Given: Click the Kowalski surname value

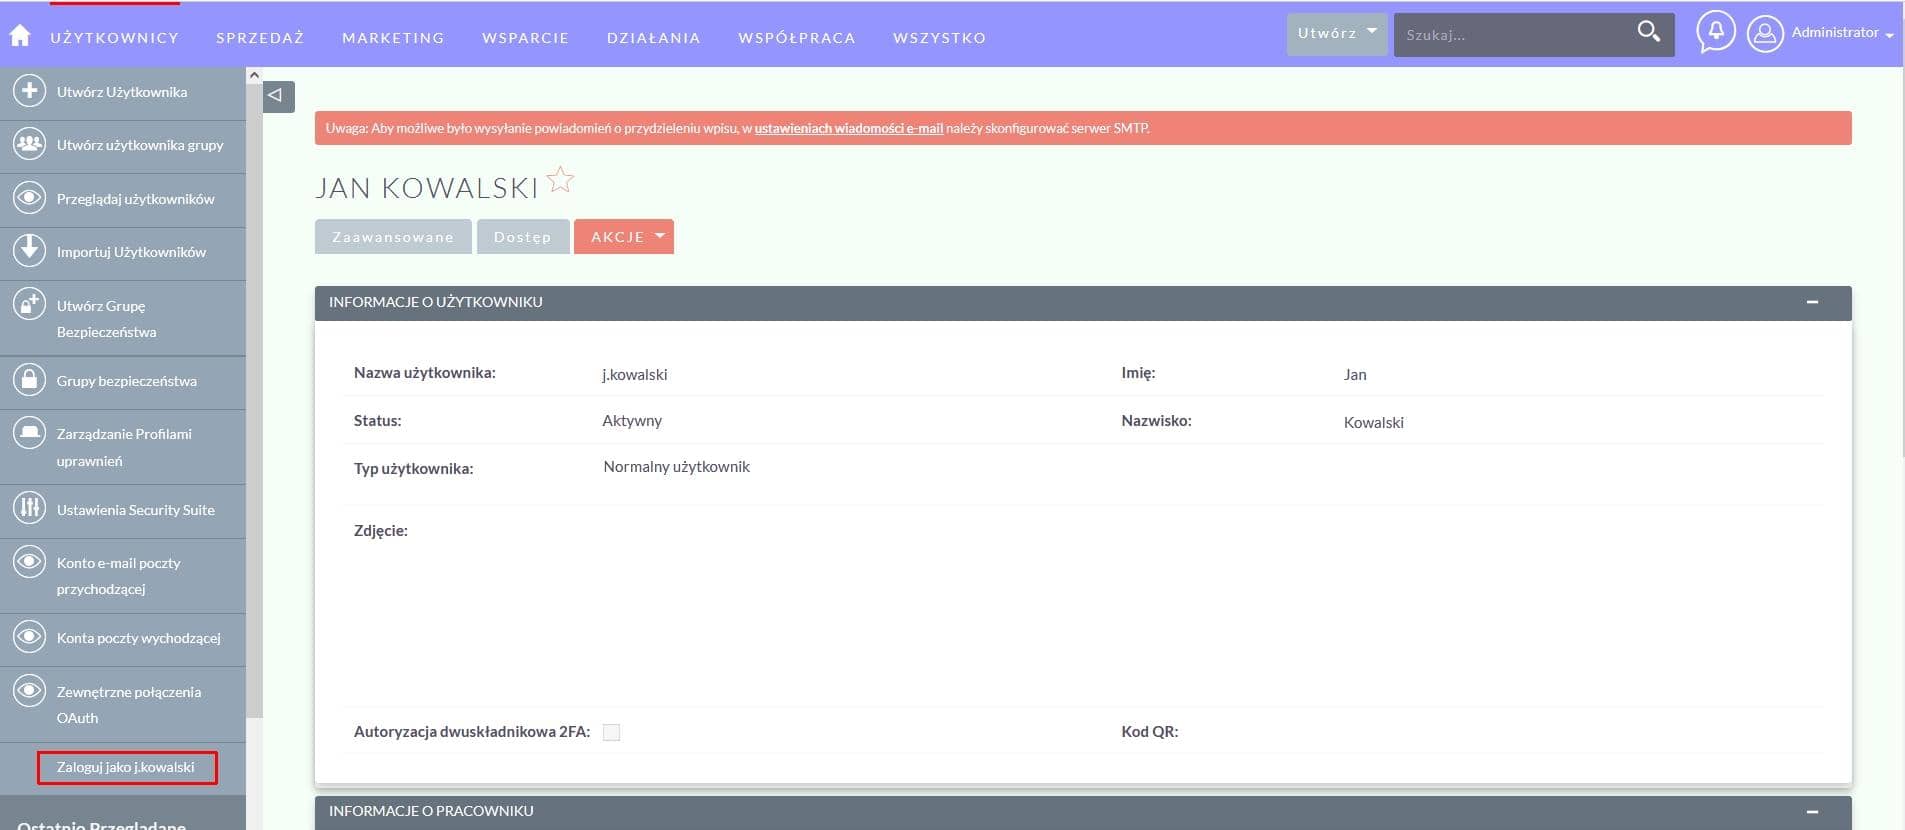Looking at the screenshot, I should [x=1374, y=423].
